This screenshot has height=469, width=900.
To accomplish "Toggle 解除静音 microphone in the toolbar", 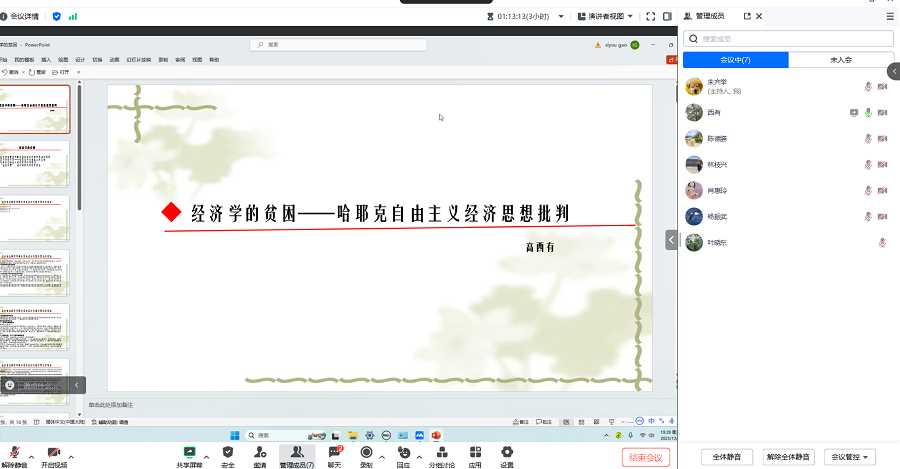I will [13, 454].
